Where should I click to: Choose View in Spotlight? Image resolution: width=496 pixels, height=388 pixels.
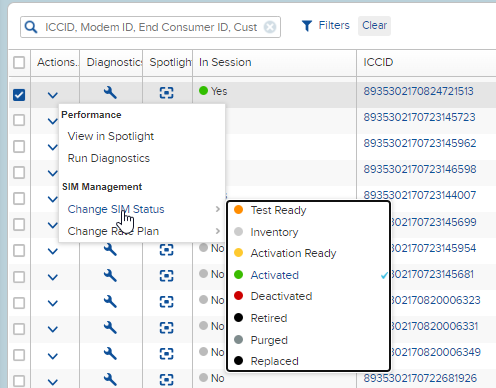click(x=111, y=136)
